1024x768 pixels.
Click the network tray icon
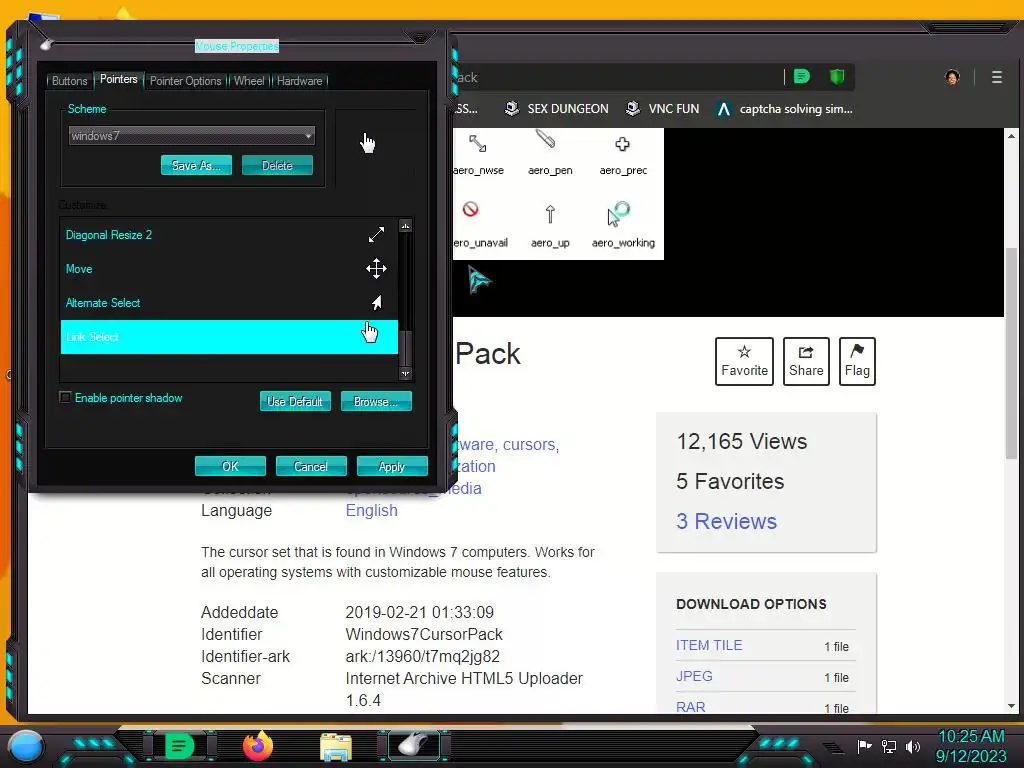(889, 746)
